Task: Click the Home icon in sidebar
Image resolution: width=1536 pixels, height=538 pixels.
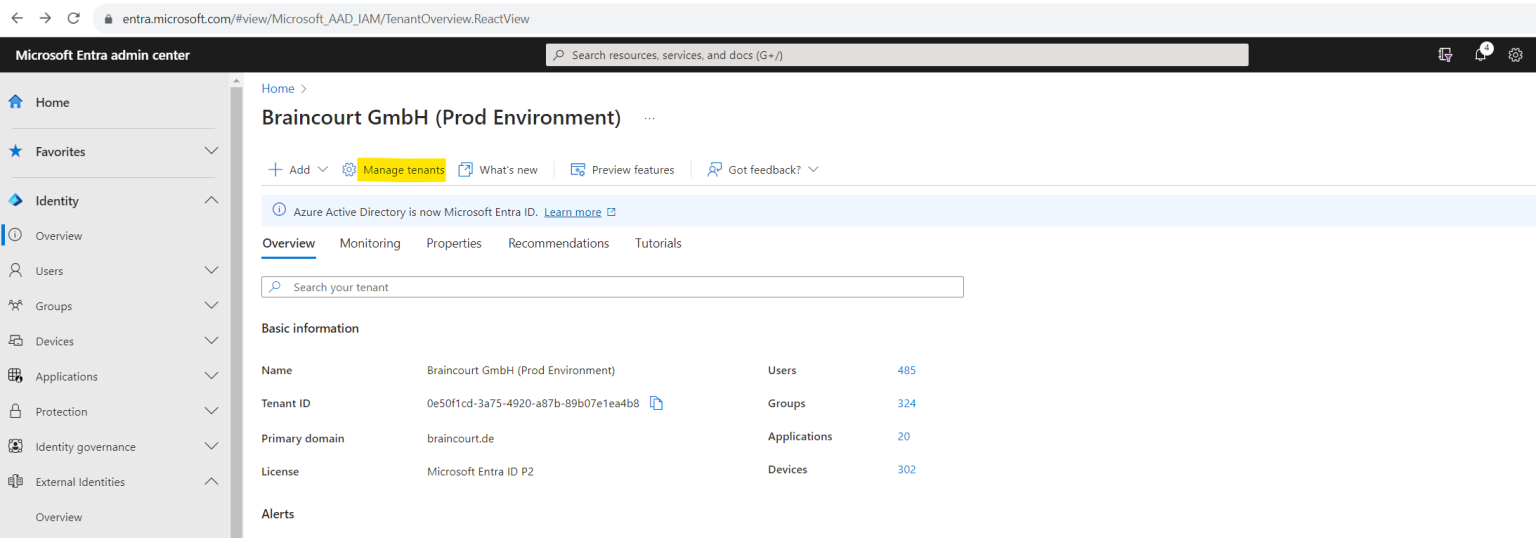Action: (16, 102)
